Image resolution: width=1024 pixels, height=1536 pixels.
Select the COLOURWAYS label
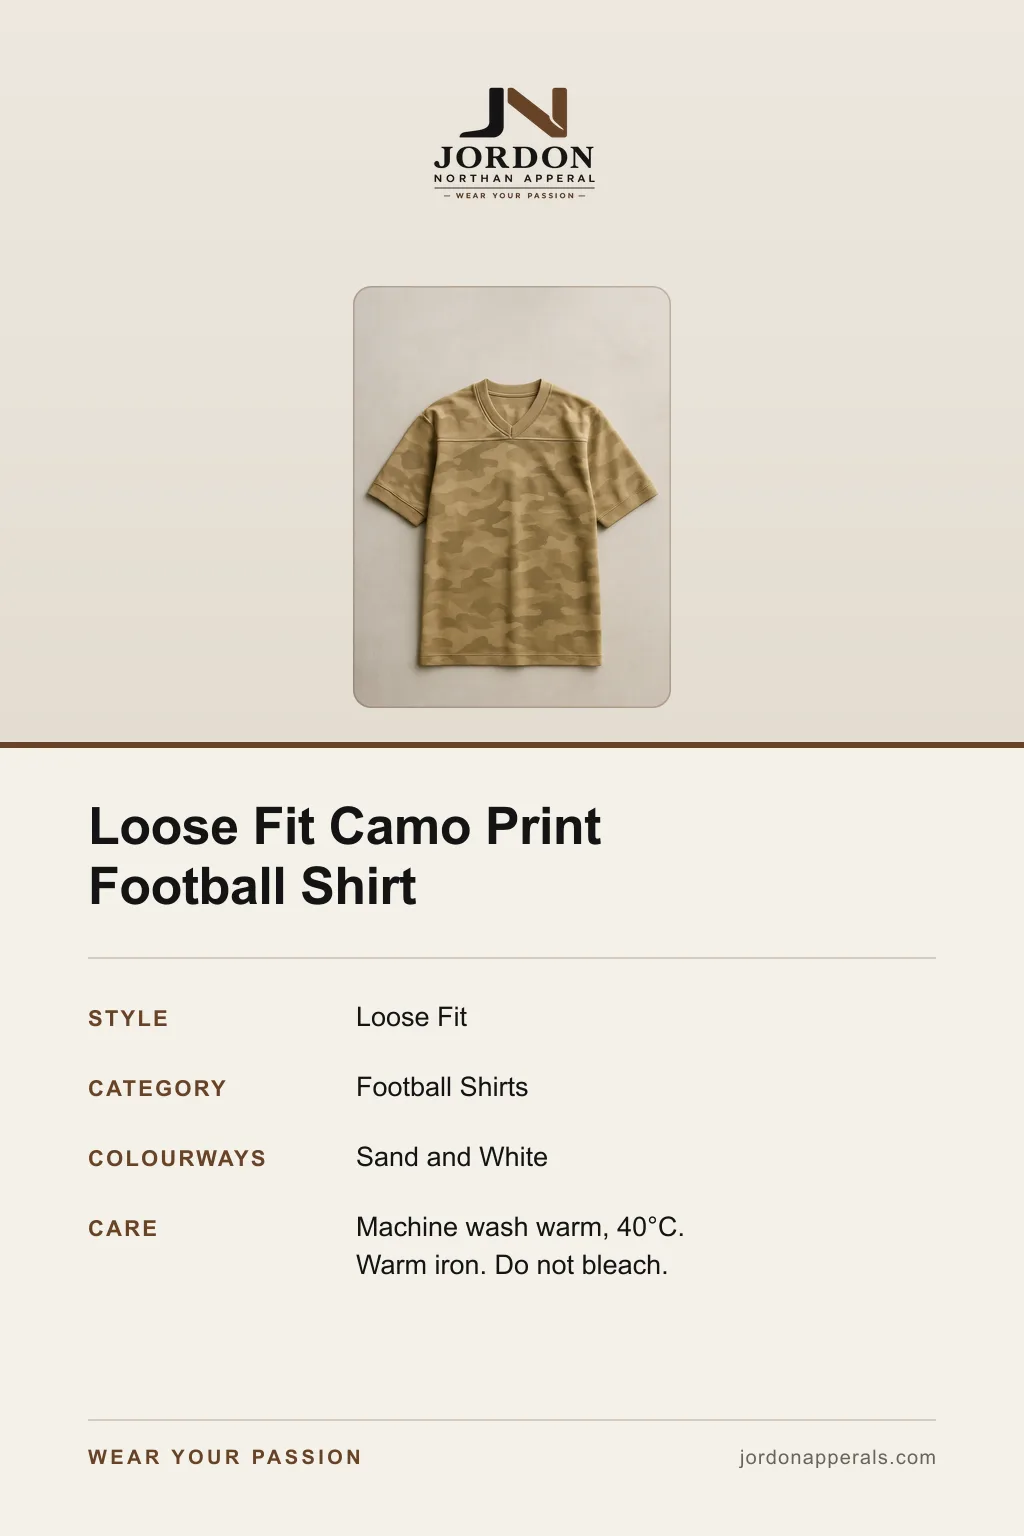point(177,1159)
